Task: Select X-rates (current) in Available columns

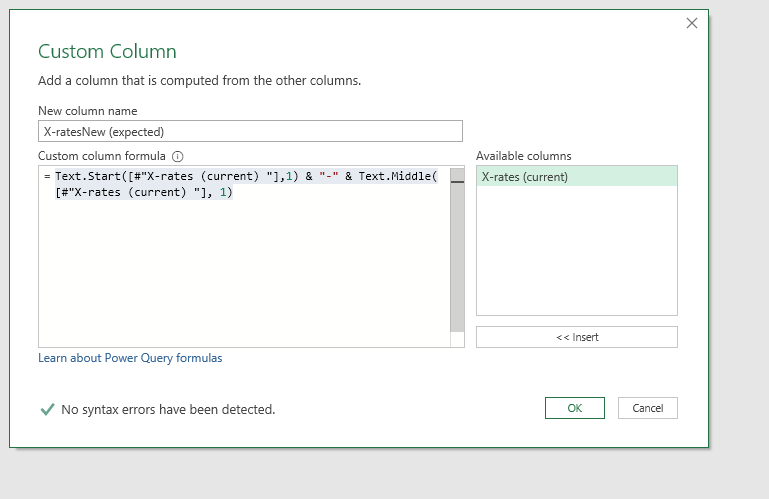Action: 577,177
